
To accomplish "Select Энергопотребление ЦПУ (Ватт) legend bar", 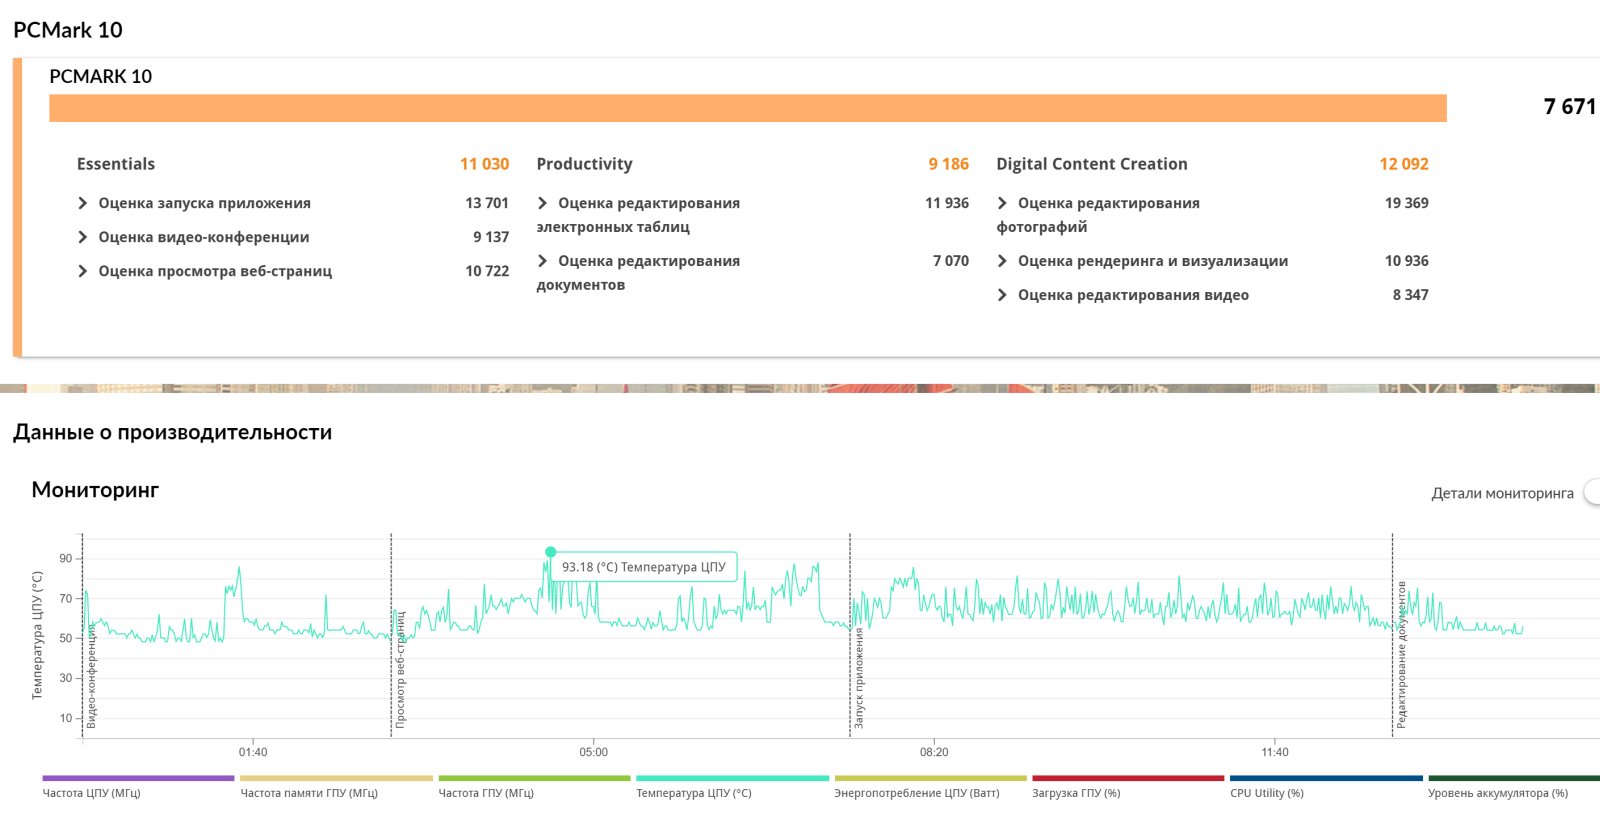I will pos(930,778).
